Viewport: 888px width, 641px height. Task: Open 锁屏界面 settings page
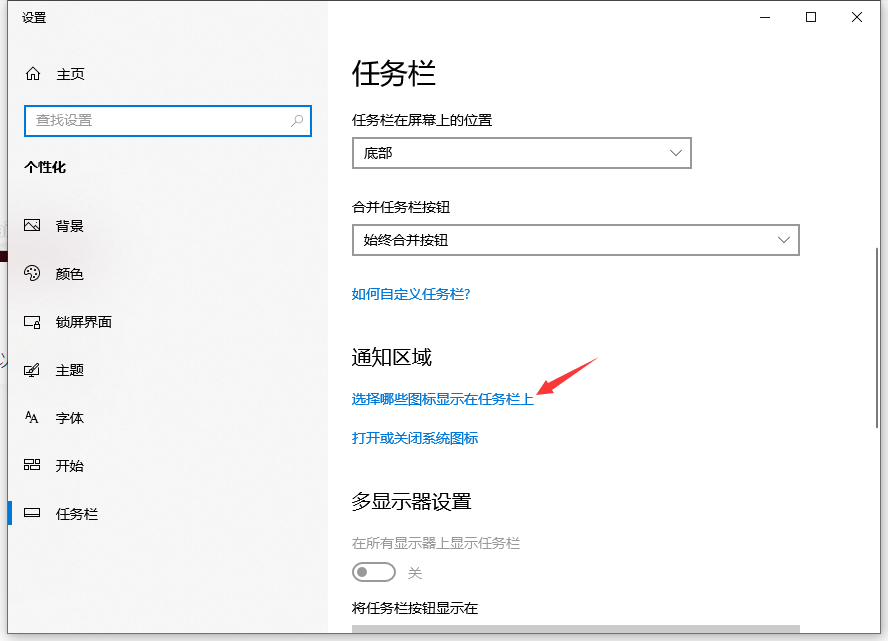point(83,322)
